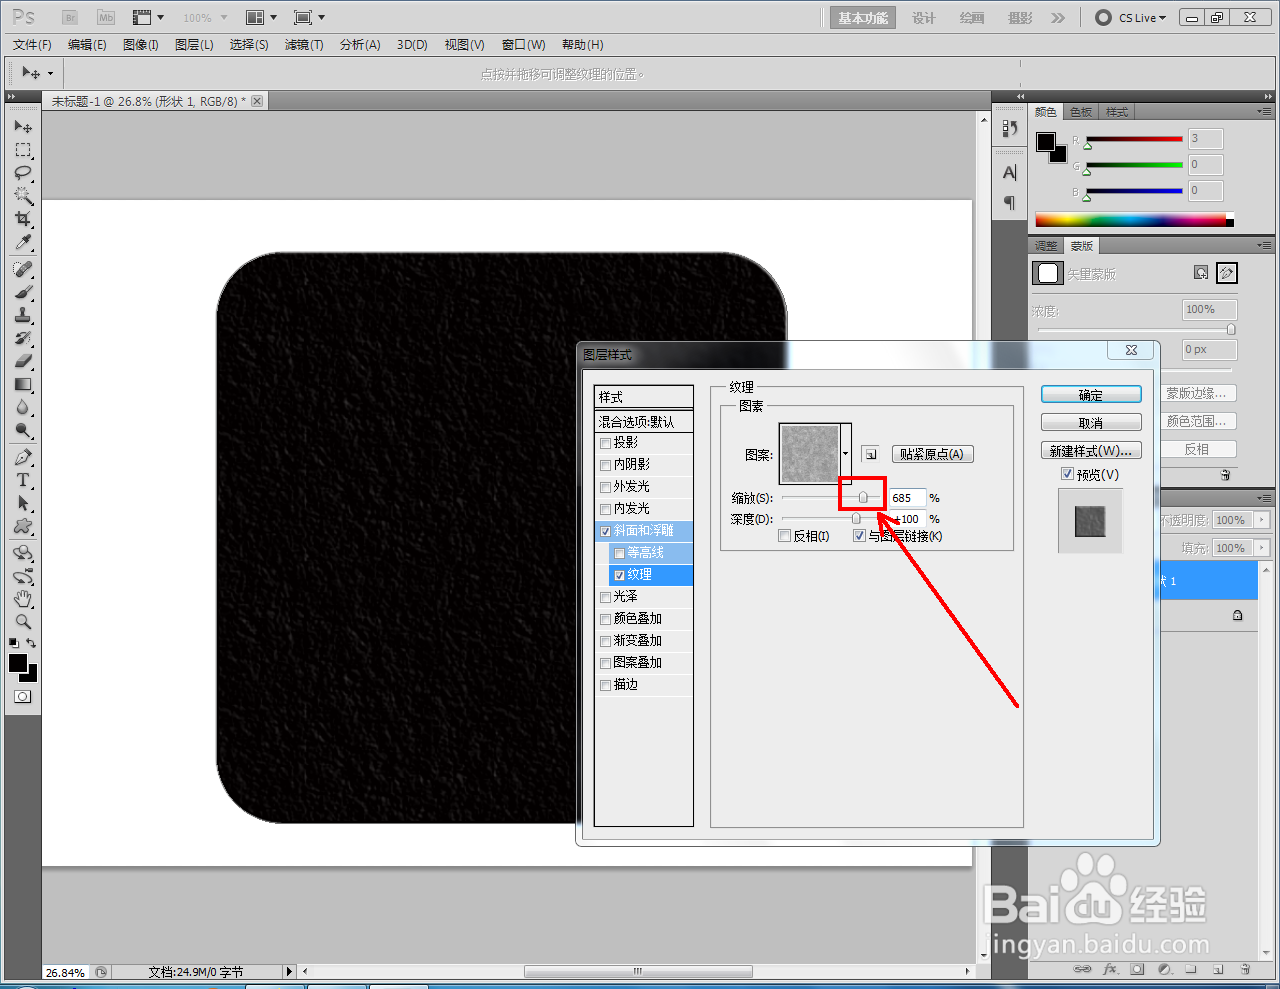The image size is (1280, 989).
Task: Enable the 投影 drop shadow checkbox
Action: coord(605,443)
